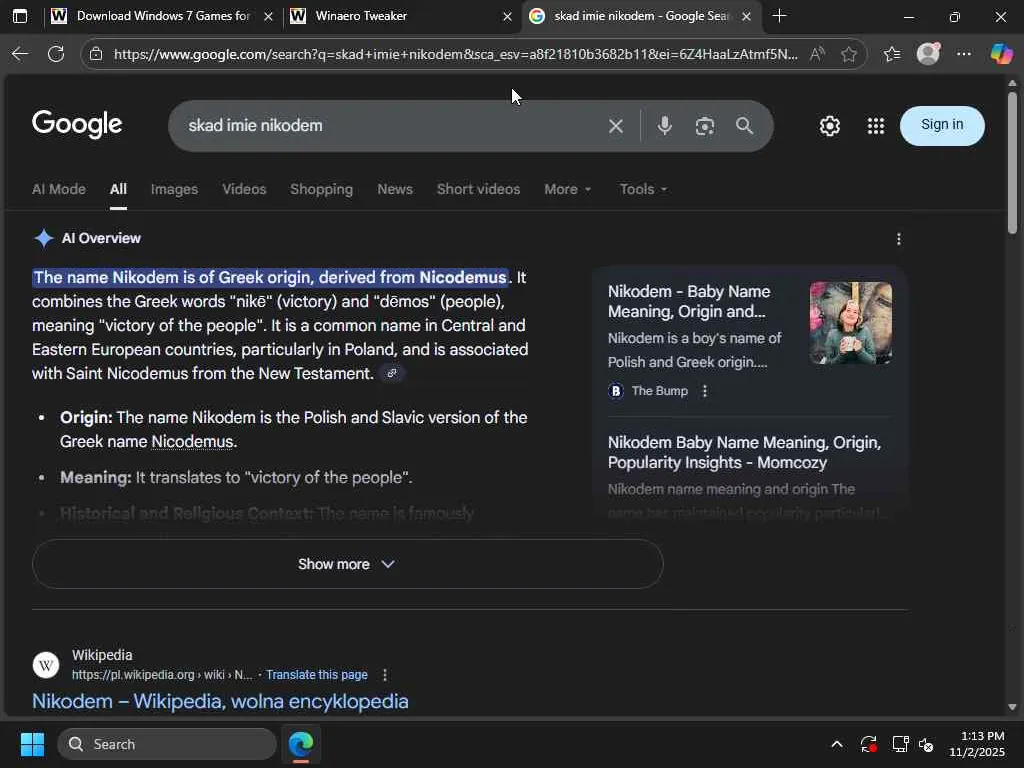Open Edge Settings and more ellipsis
This screenshot has height=768, width=1024.
[x=964, y=54]
